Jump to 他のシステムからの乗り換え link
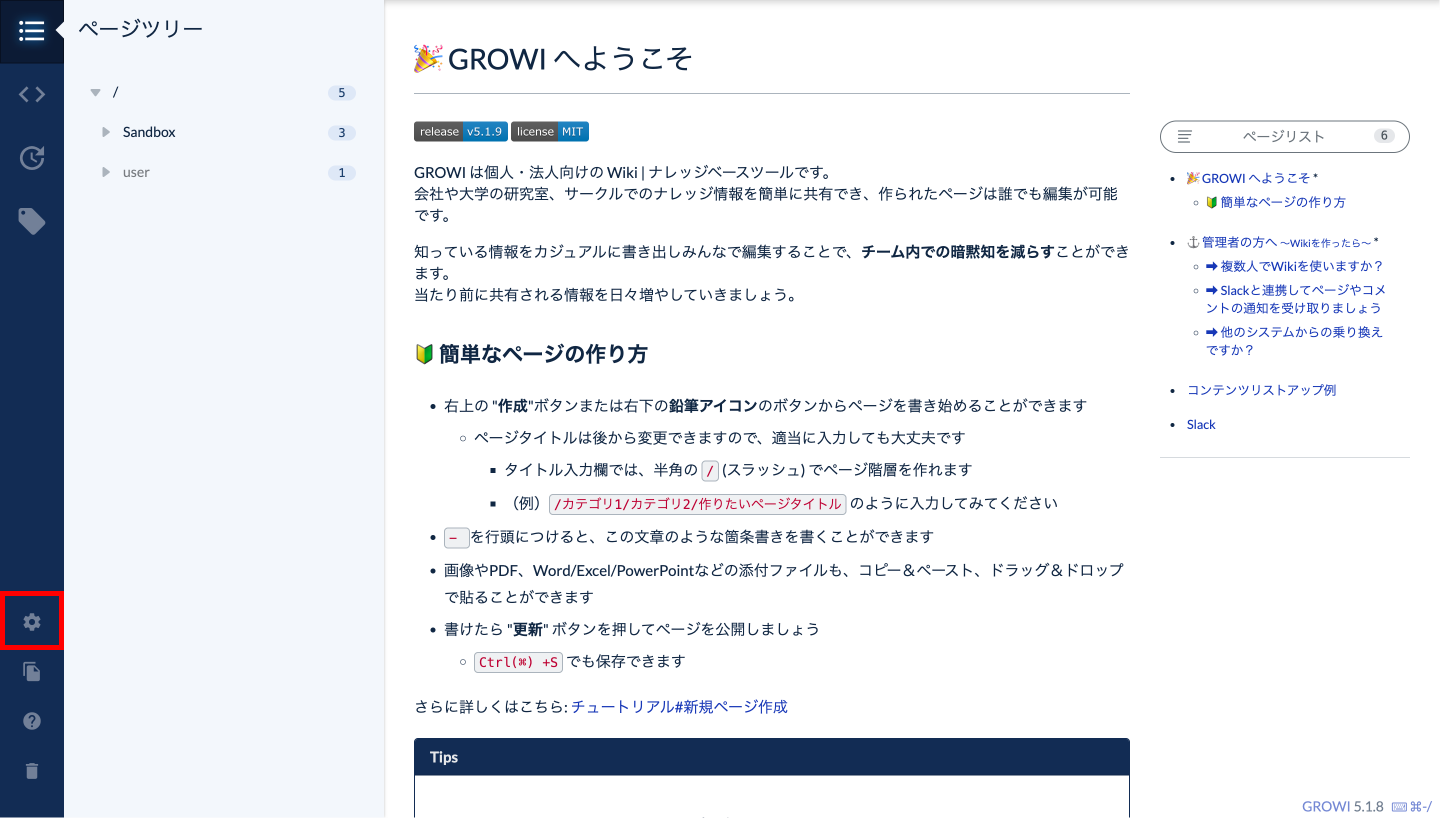Viewport: 1440px width, 818px height. tap(1294, 341)
